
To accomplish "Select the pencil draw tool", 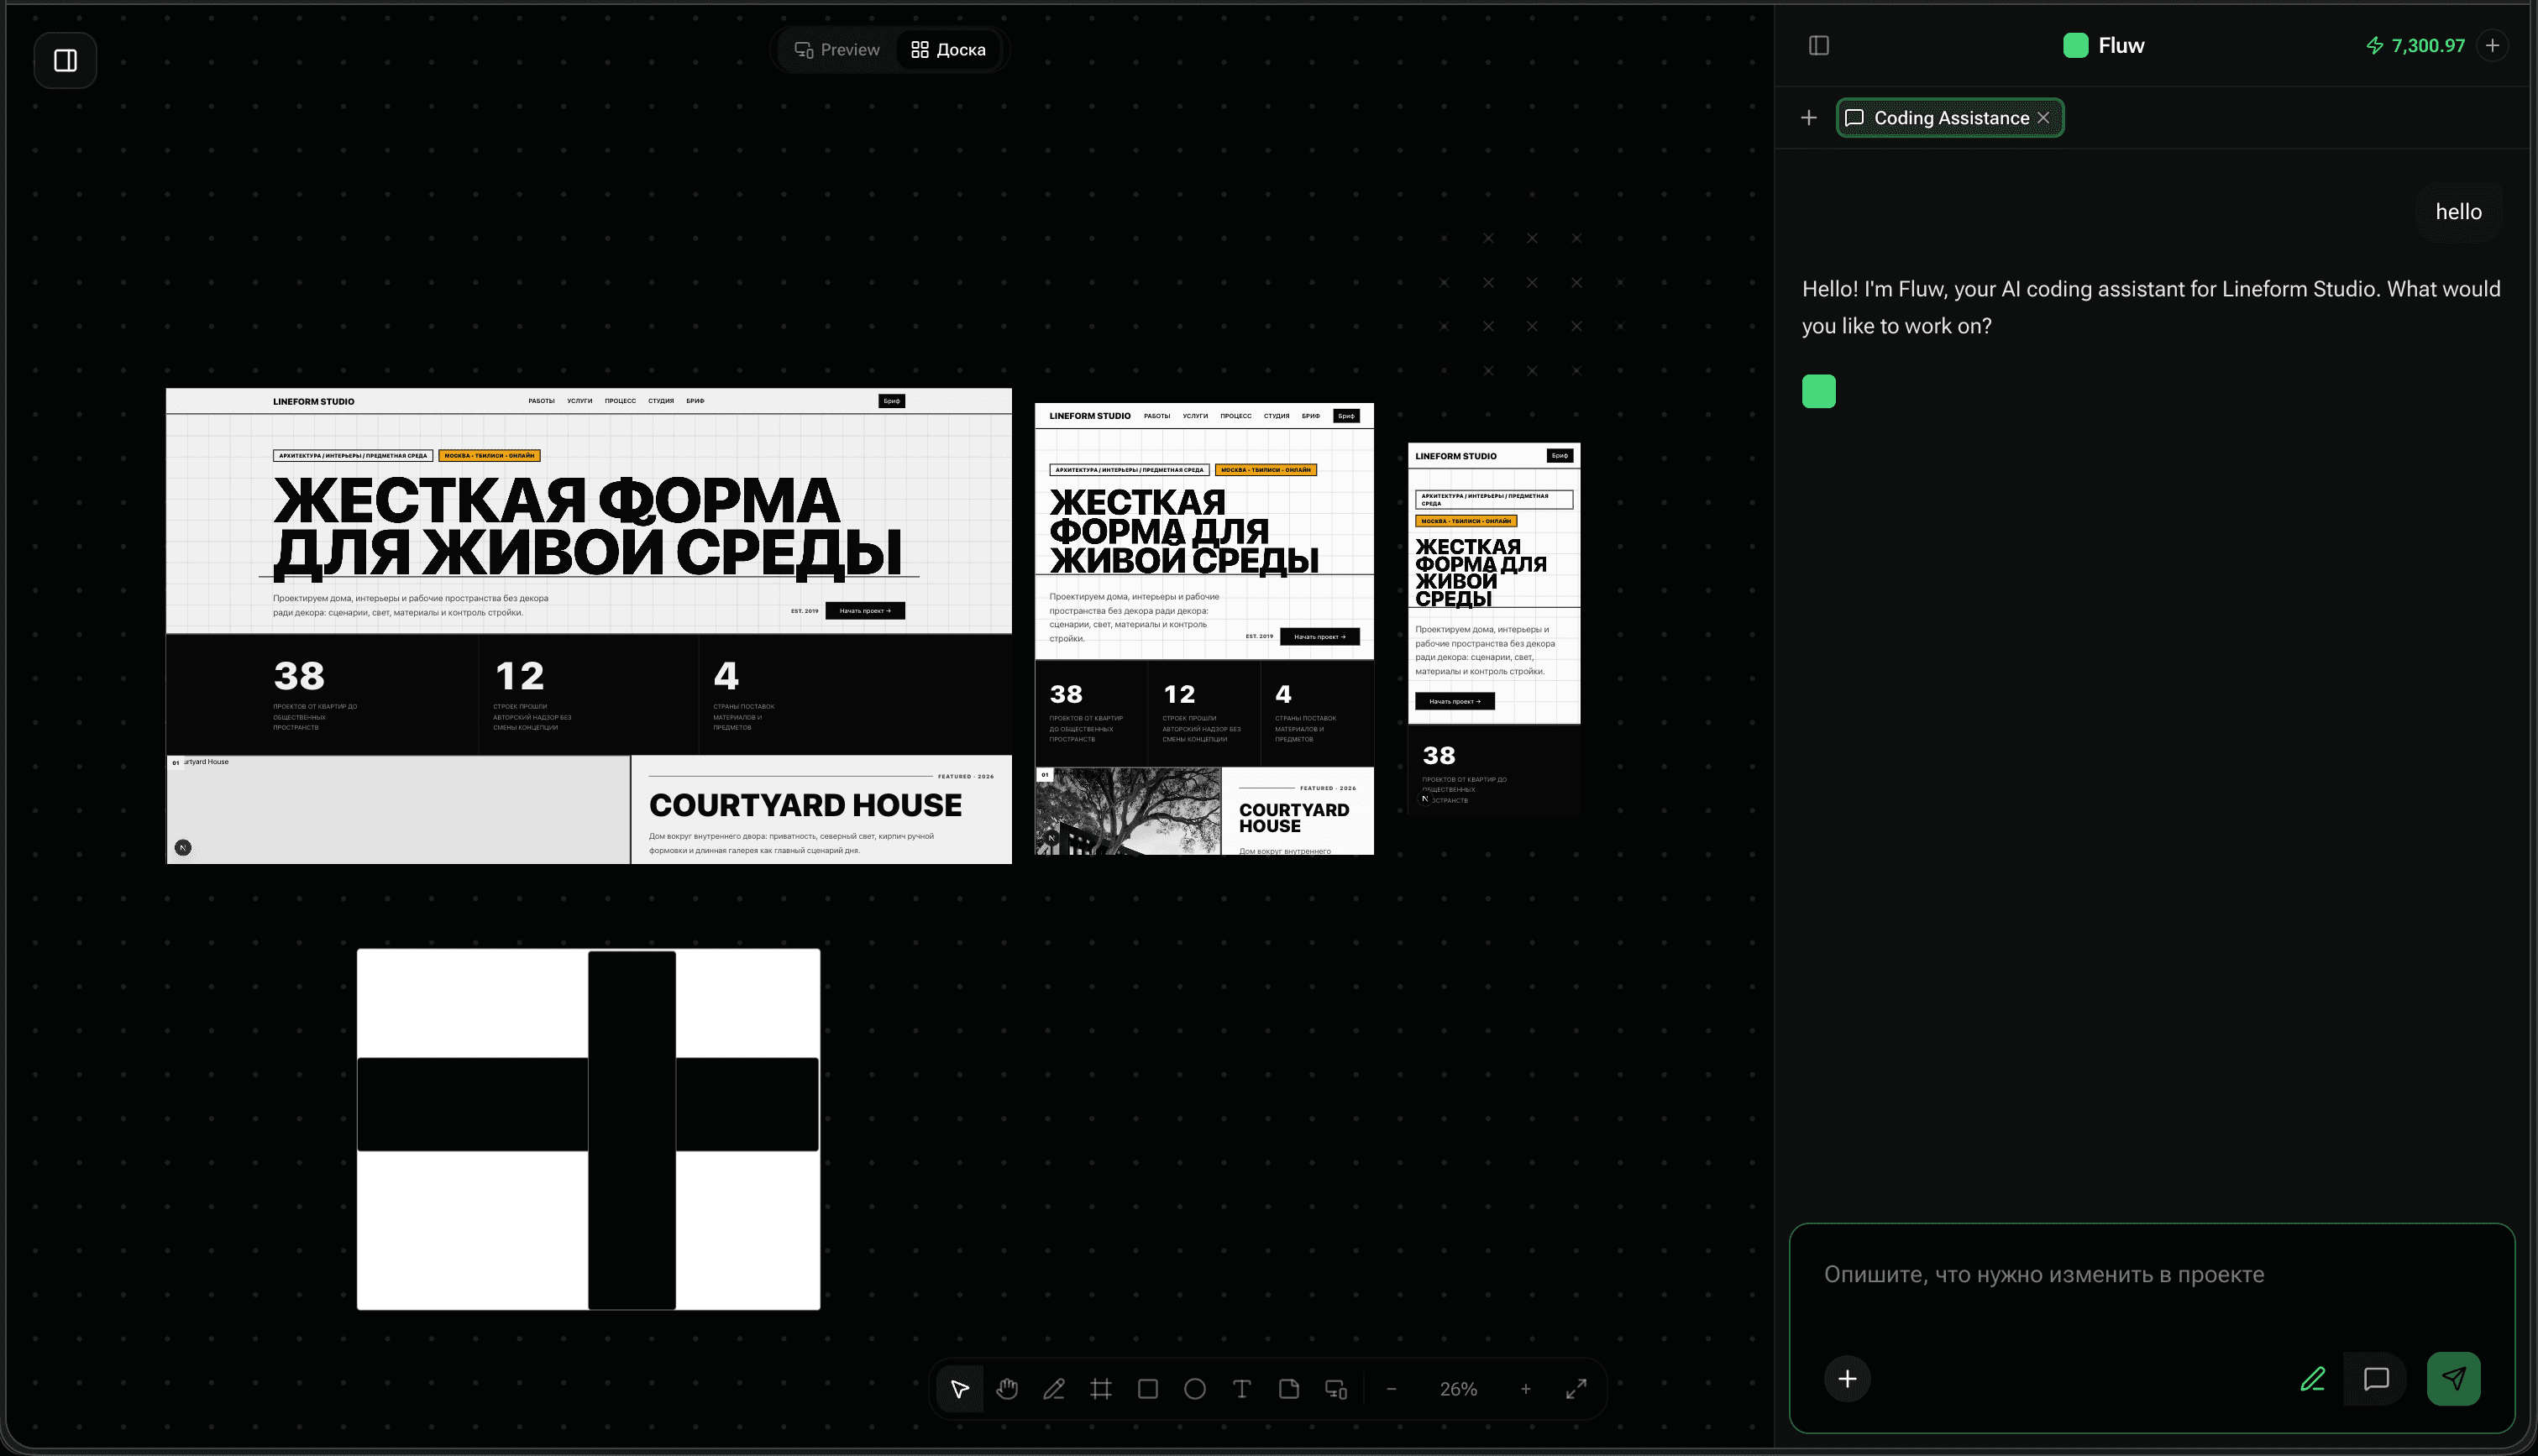I will pyautogui.click(x=1054, y=1389).
